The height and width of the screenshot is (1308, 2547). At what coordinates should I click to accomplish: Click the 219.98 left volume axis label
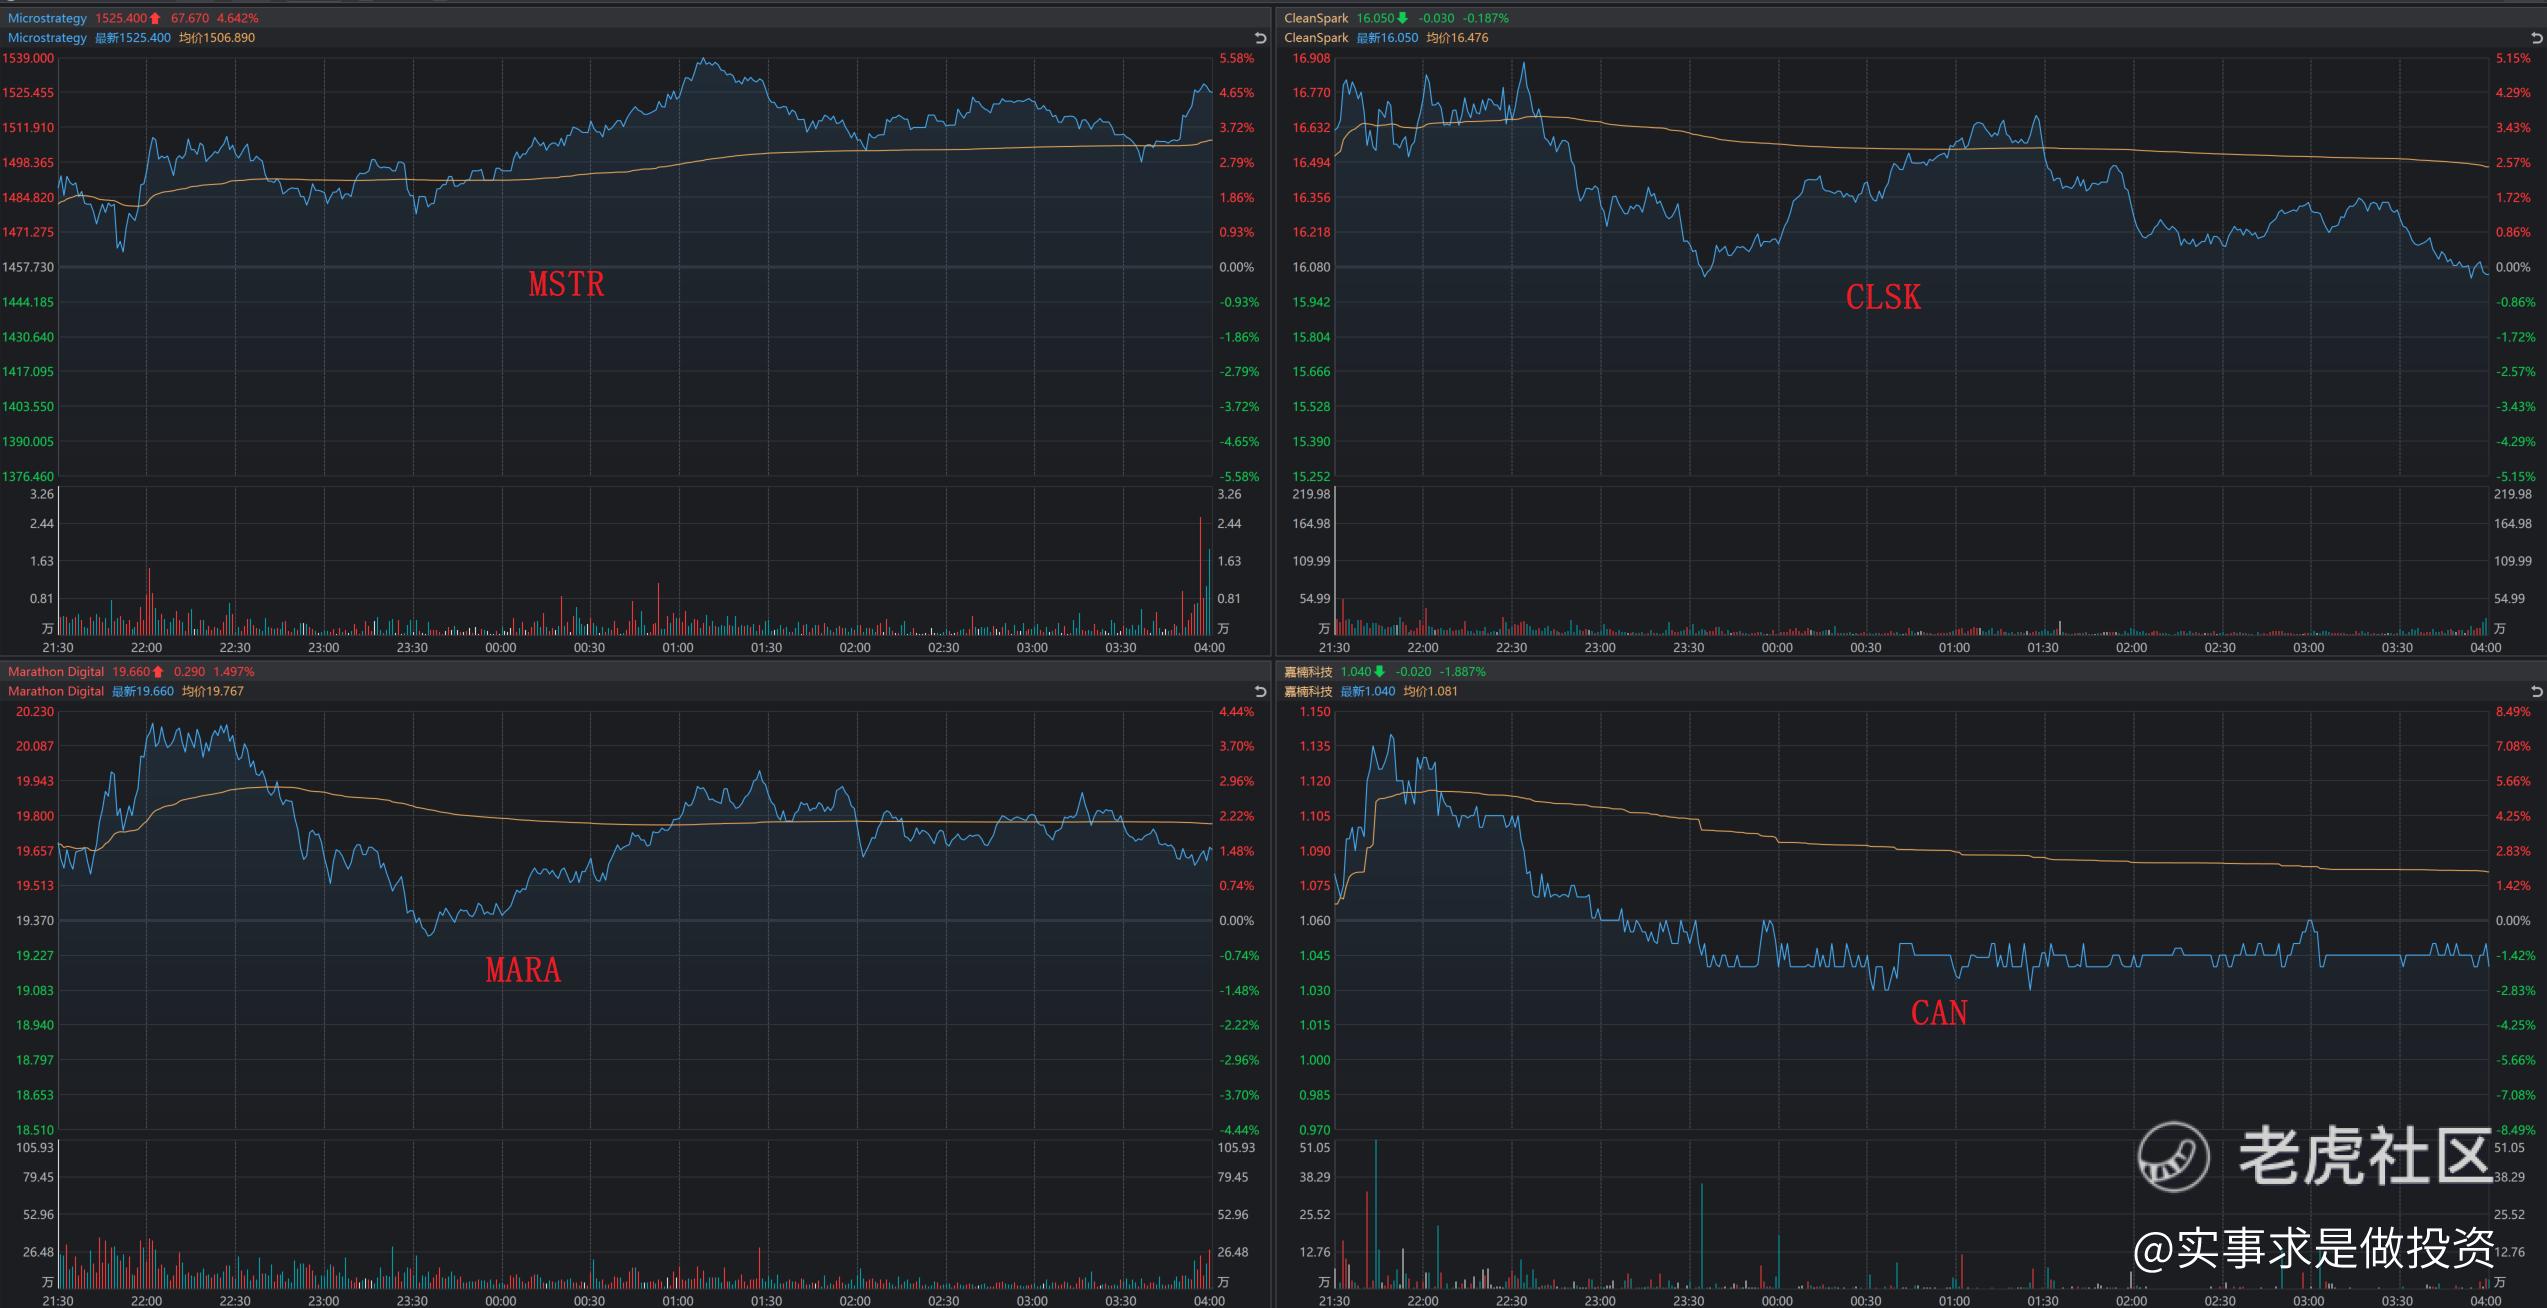tap(1311, 494)
